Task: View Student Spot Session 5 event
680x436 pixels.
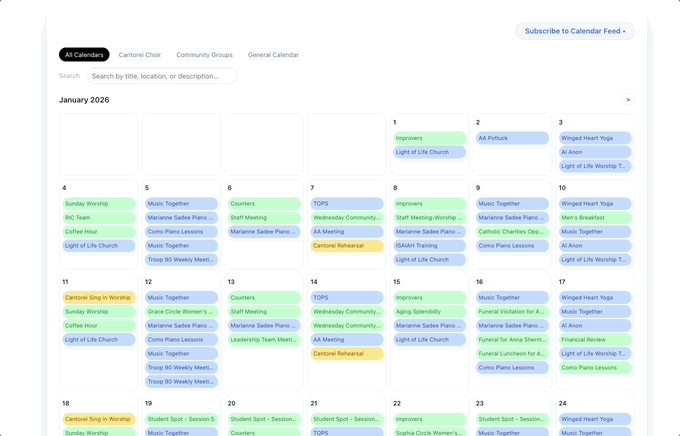Action: point(181,420)
